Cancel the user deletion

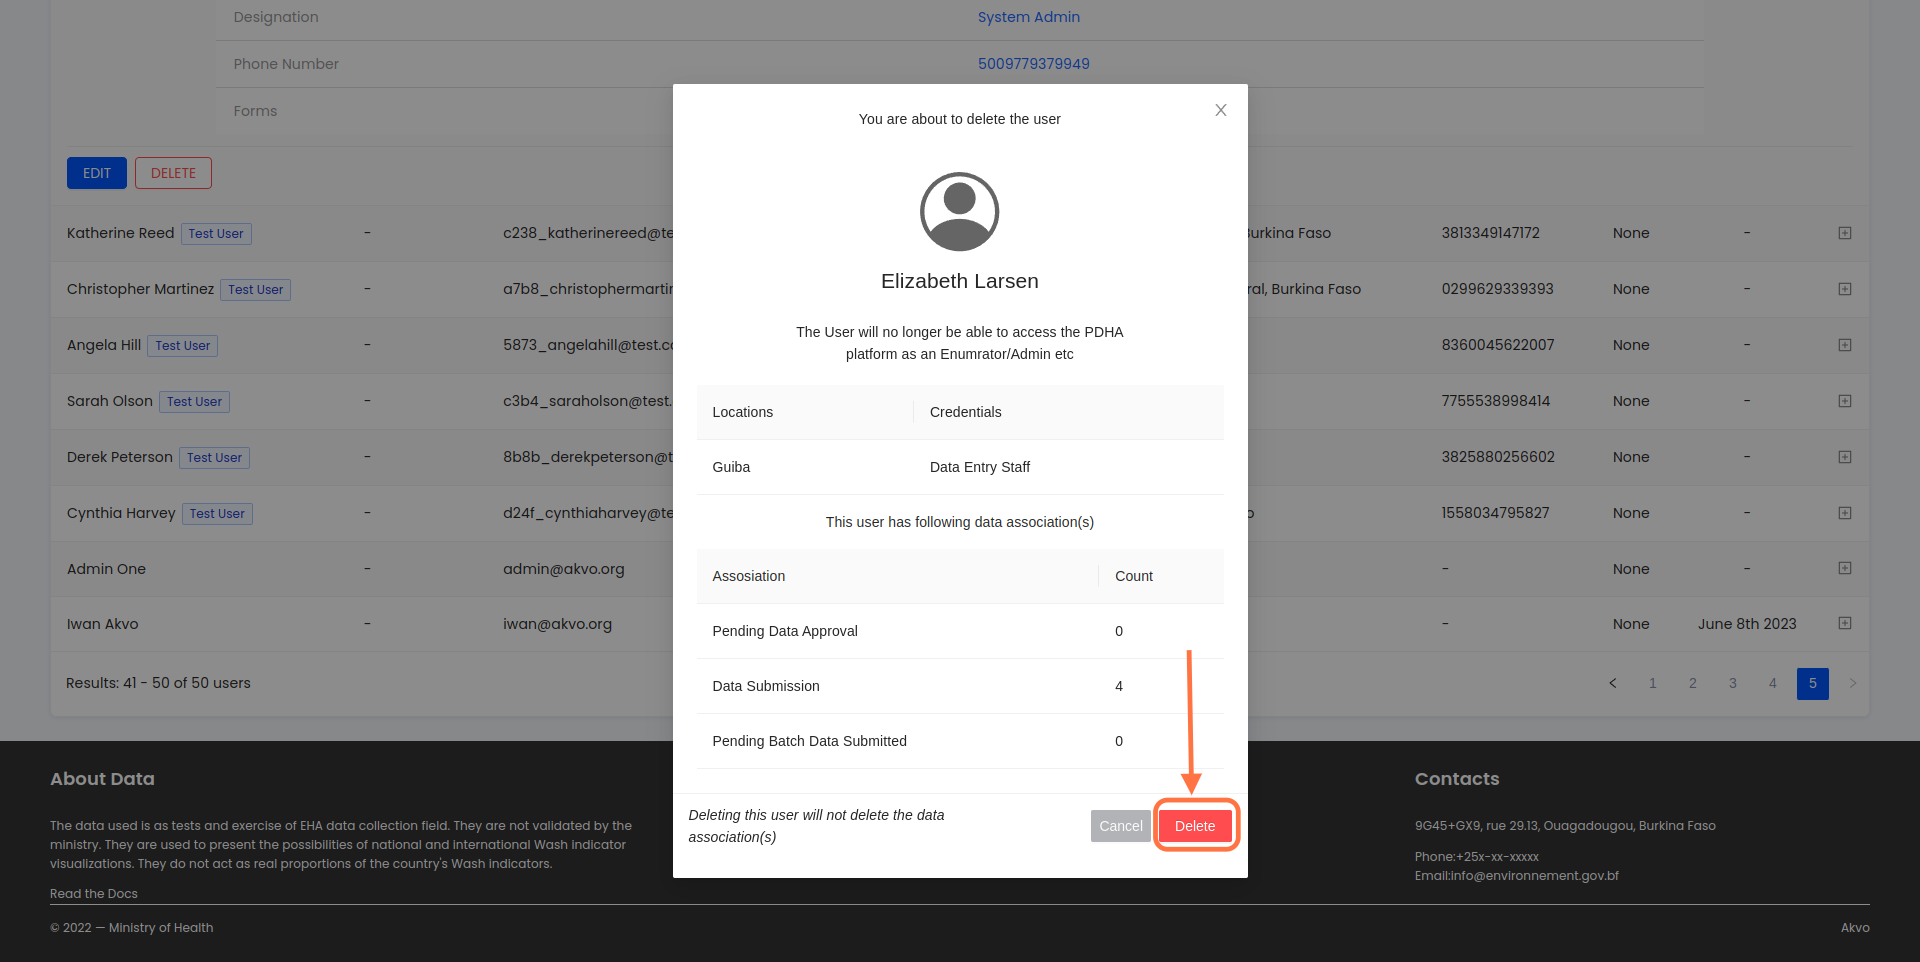pos(1120,826)
